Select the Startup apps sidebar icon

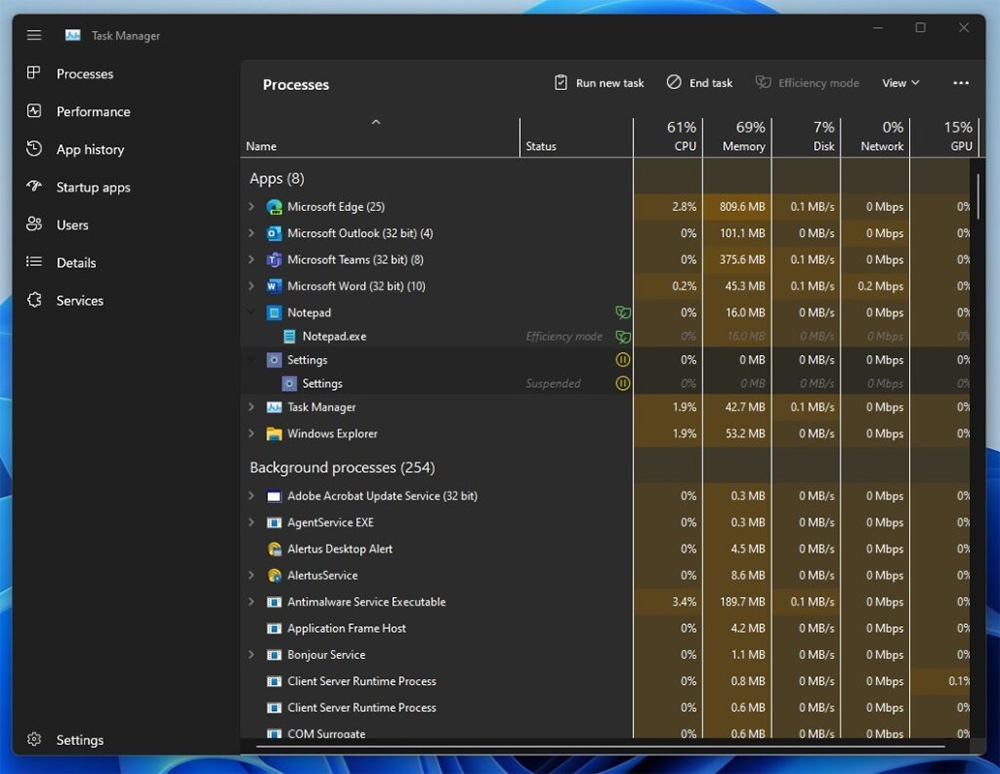click(x=34, y=187)
